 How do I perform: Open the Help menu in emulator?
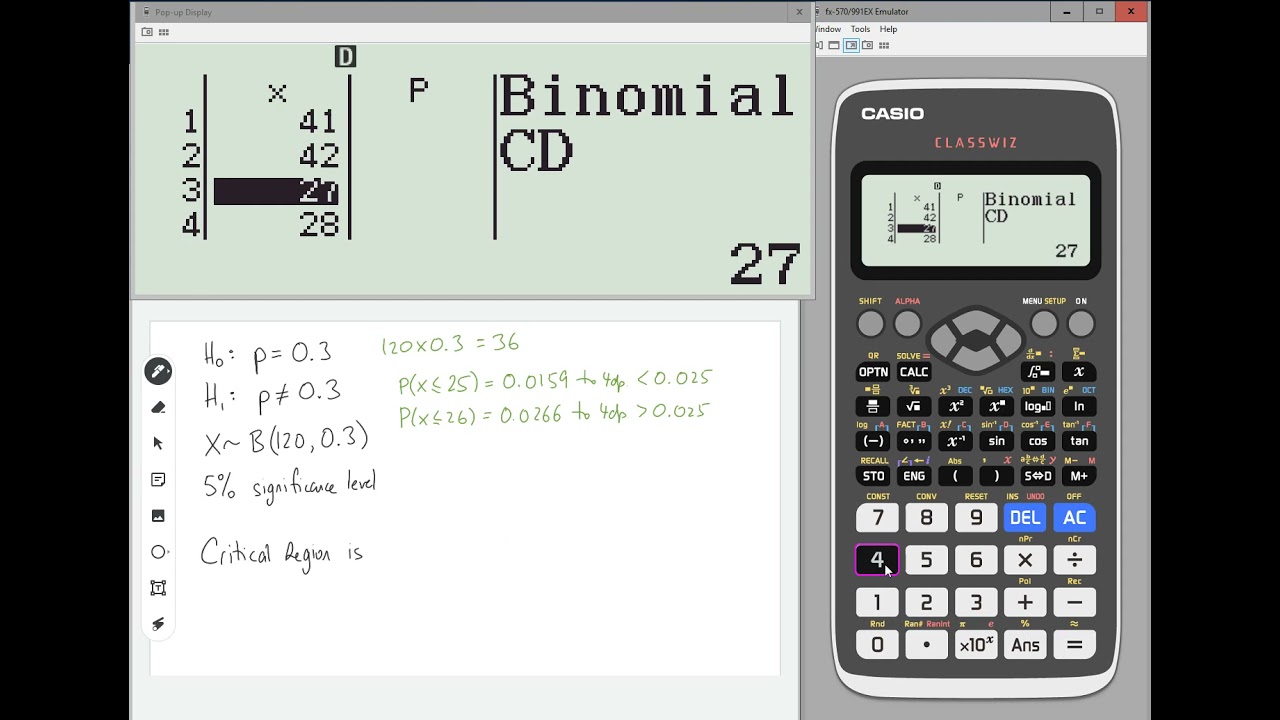point(888,29)
